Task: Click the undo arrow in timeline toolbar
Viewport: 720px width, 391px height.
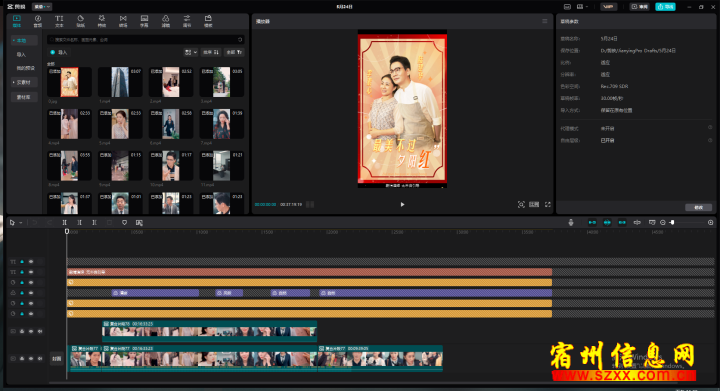Action: point(34,223)
